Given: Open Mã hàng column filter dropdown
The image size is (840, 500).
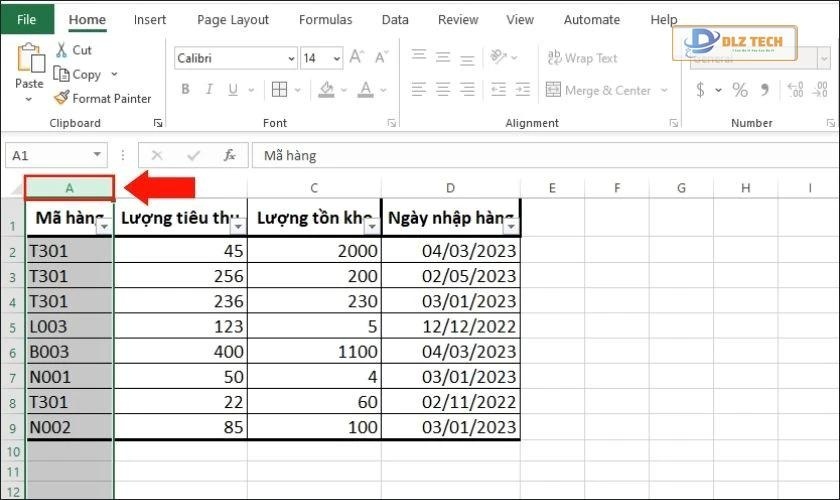Looking at the screenshot, I should 104,227.
